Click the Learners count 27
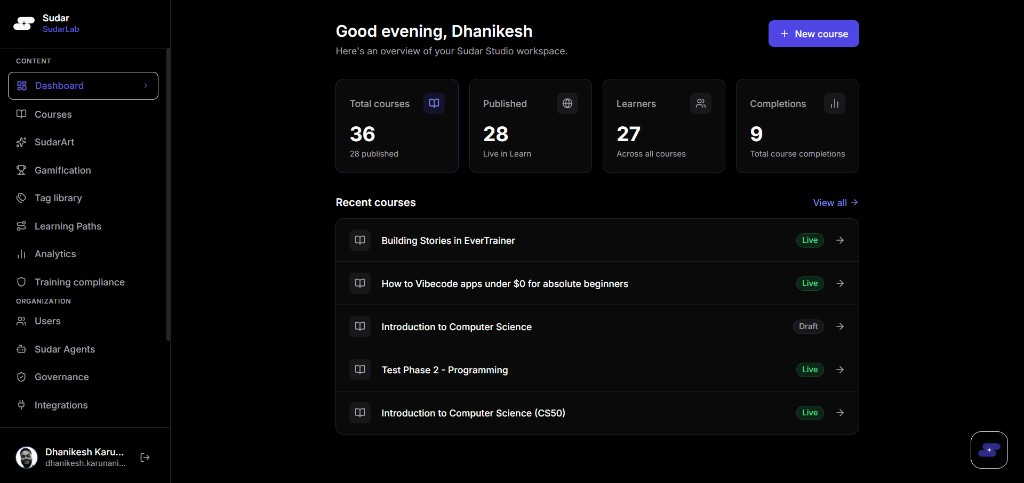The height and width of the screenshot is (483, 1024). (629, 134)
